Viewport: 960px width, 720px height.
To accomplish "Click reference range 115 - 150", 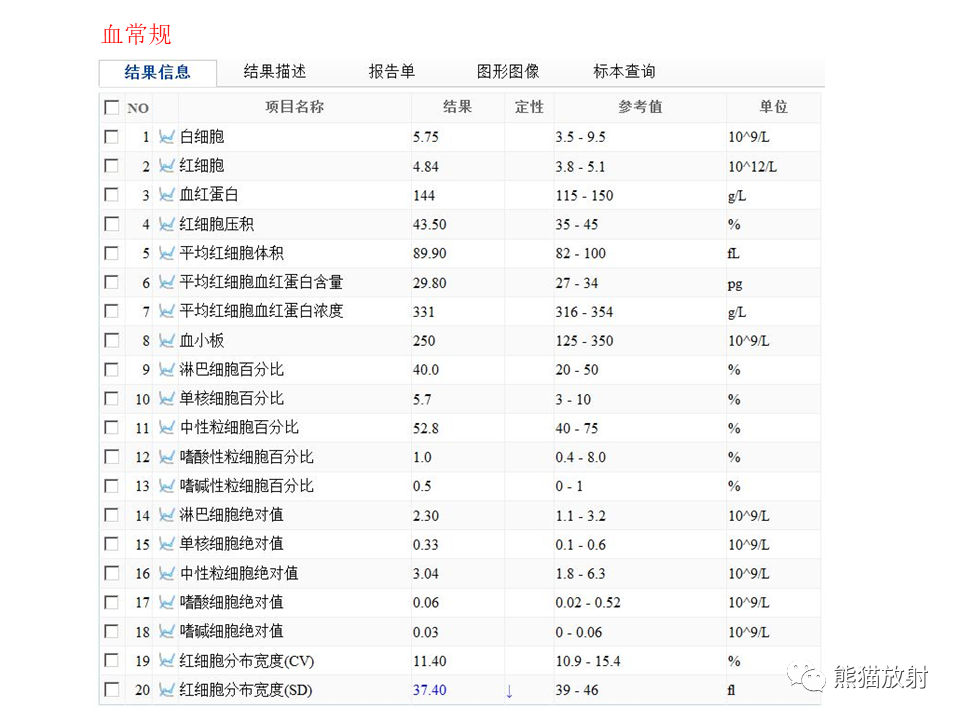I will [584, 196].
